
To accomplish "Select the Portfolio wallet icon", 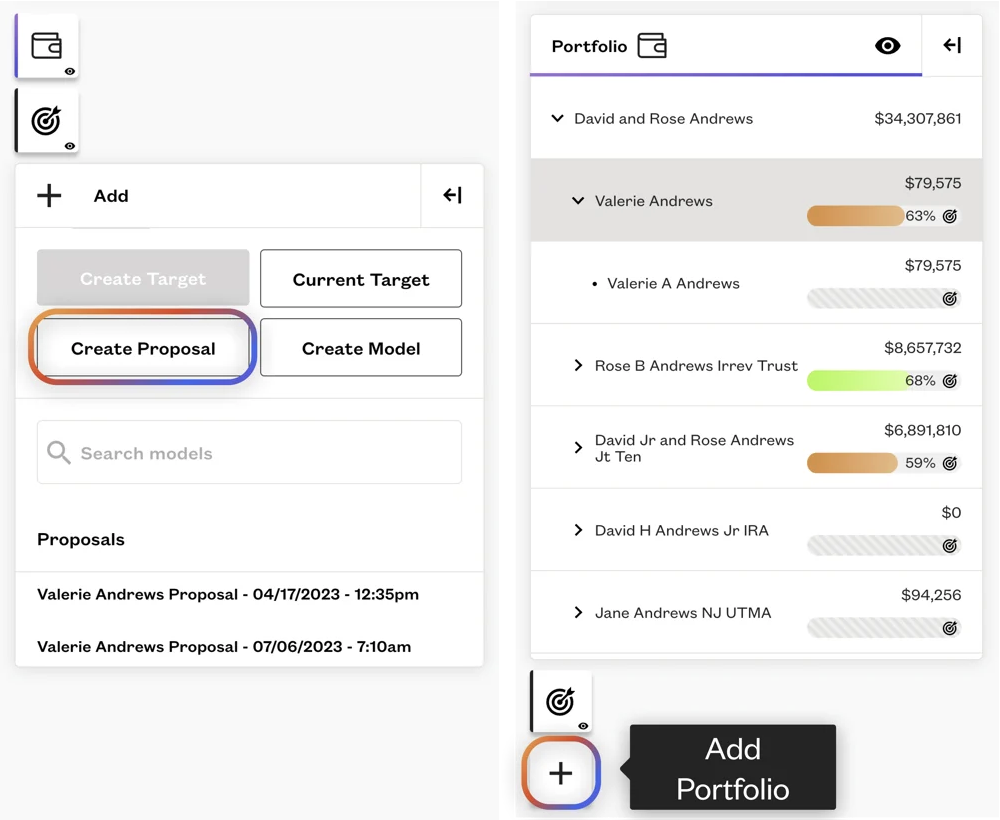I will [x=46, y=43].
